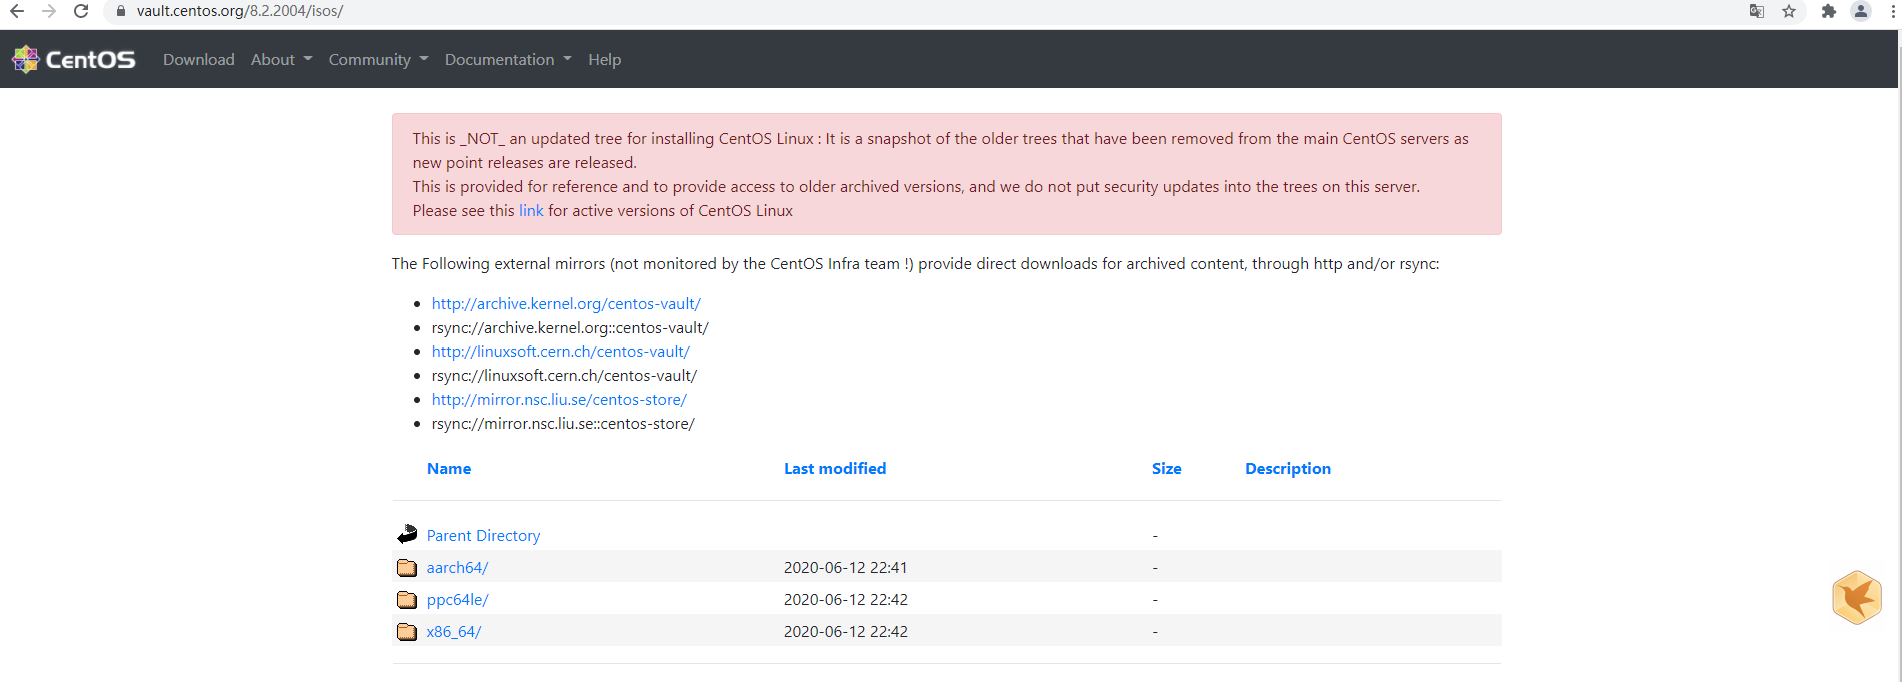Click the CentOS logo
Image resolution: width=1902 pixels, height=682 pixels.
(73, 59)
